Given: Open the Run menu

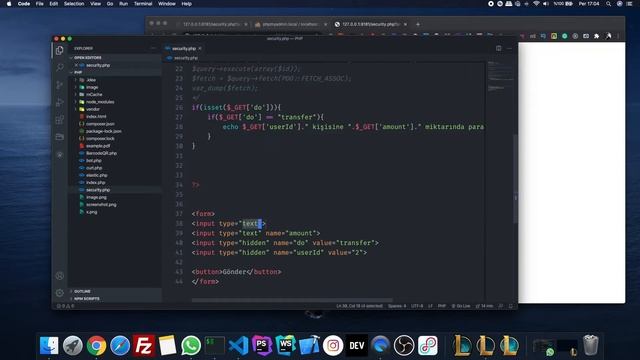Looking at the screenshot, I should click(x=123, y=4).
